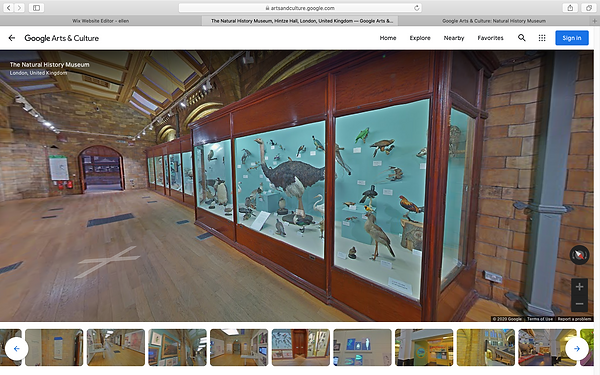Switch to Google Arts & Culture: Natural History Museum tab
Image resolution: width=600 pixels, height=375 pixels.
click(x=494, y=21)
